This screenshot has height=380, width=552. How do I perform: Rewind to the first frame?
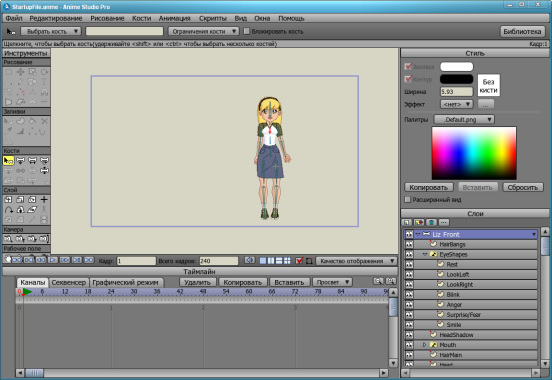pyautogui.click(x=17, y=260)
